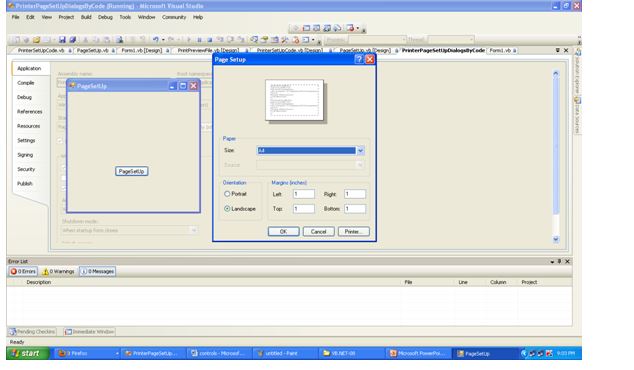
Task: Open the File menu
Action: [15, 17]
